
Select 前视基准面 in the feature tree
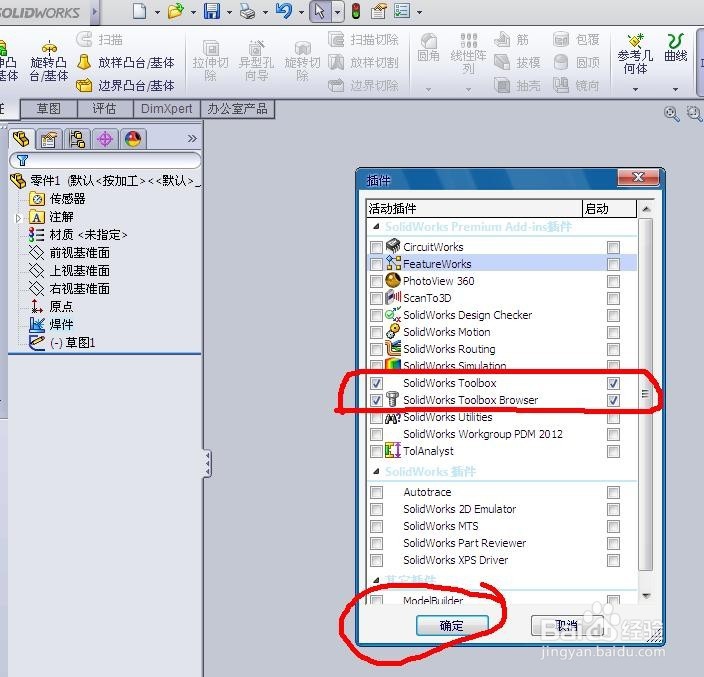[79, 253]
